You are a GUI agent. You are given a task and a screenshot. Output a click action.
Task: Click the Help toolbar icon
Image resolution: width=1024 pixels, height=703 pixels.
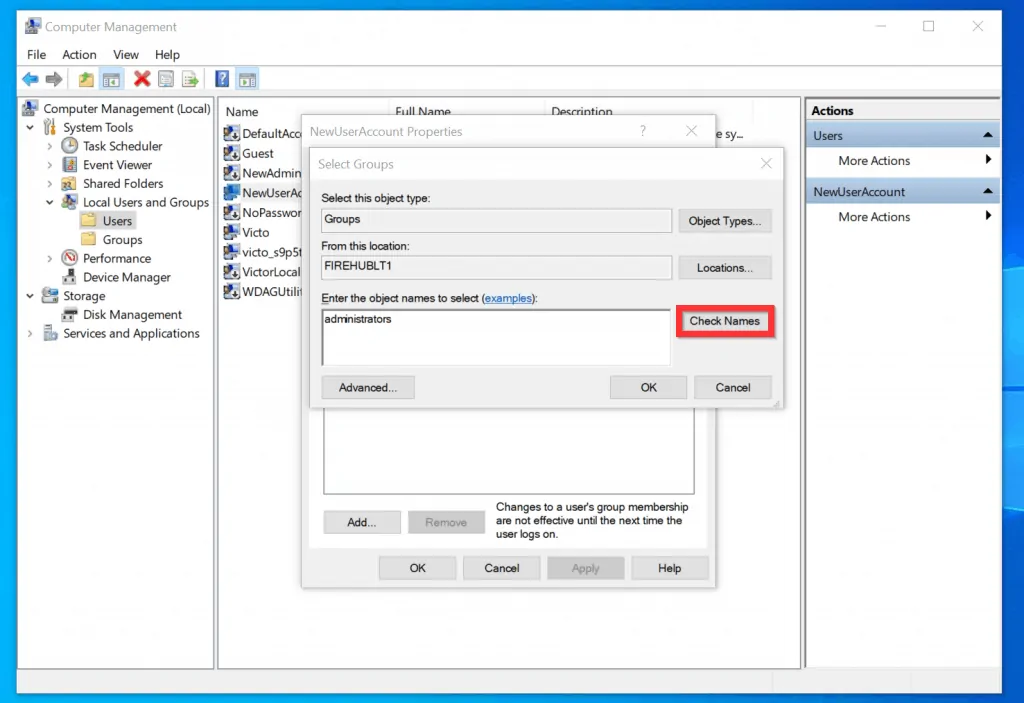coord(221,79)
